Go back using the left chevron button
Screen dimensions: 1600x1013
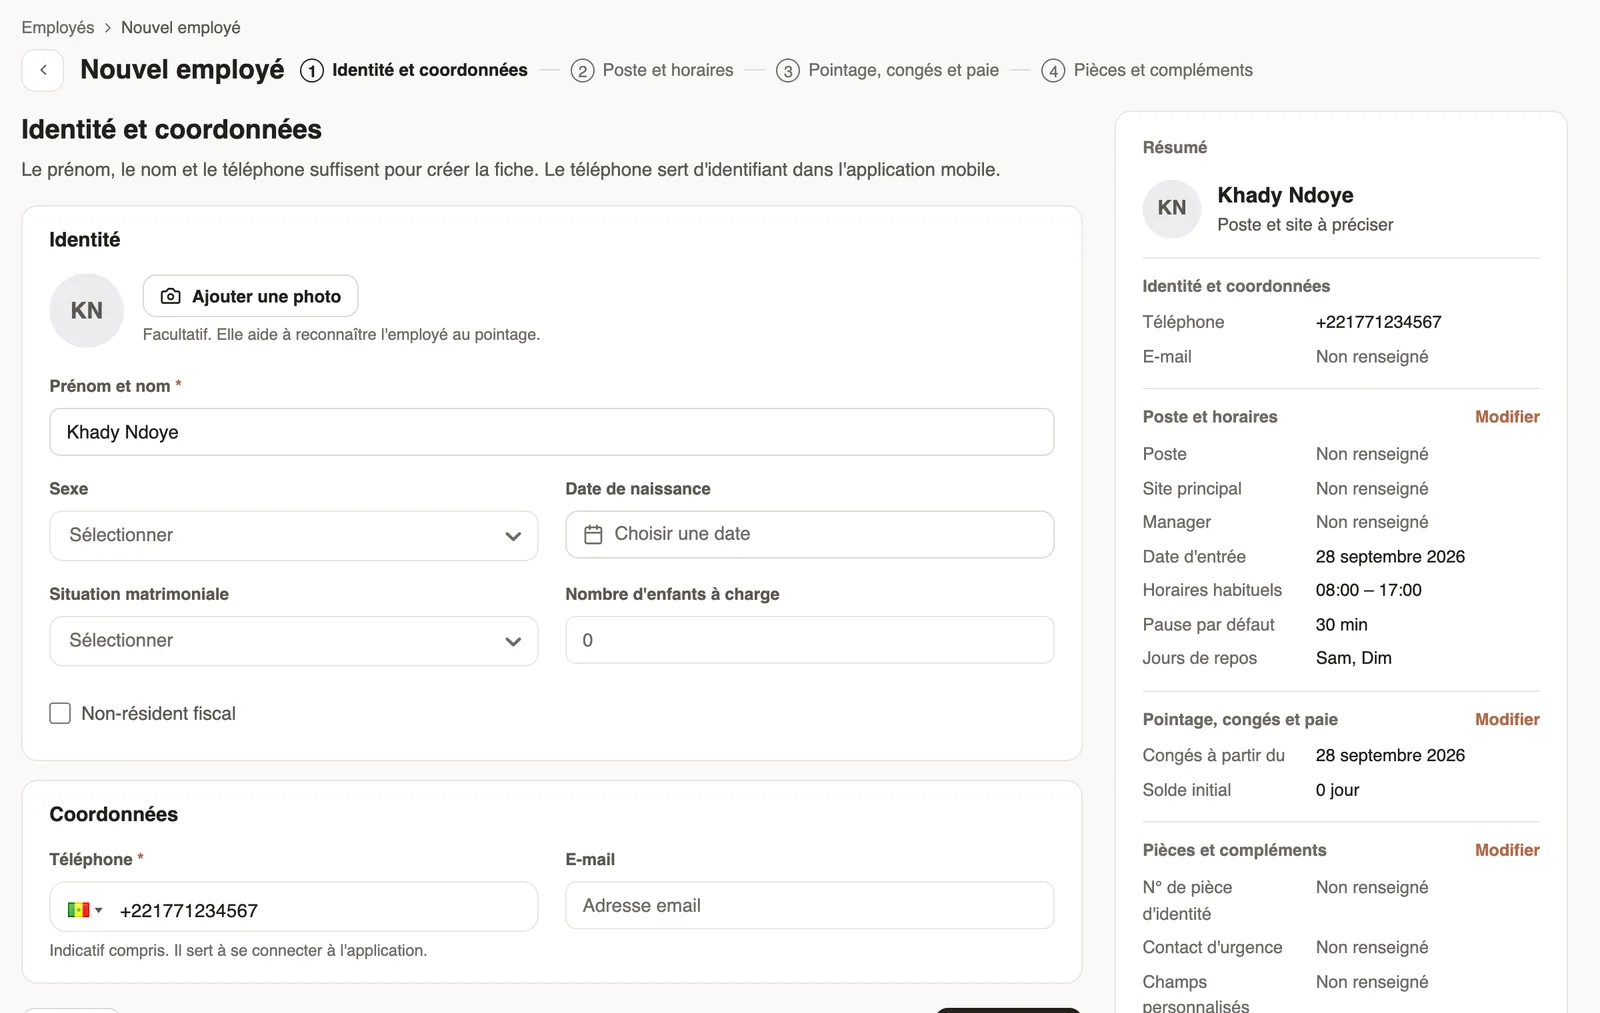[43, 70]
